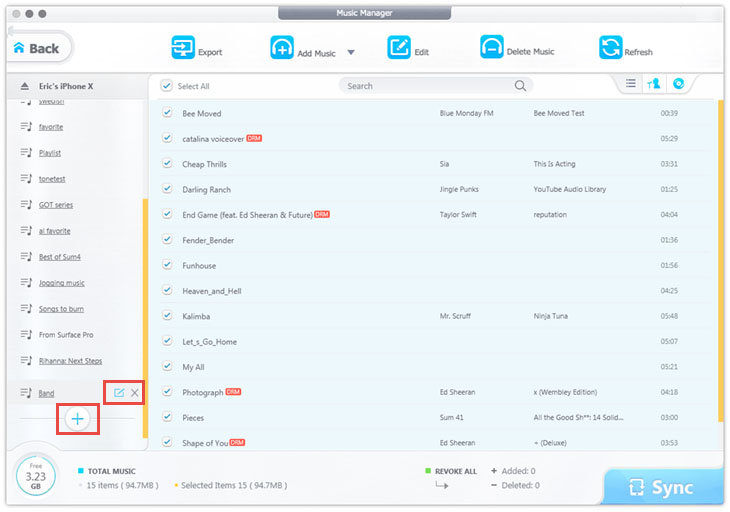The image size is (730, 512).
Task: Delete the Band playlist with X icon
Action: click(135, 393)
